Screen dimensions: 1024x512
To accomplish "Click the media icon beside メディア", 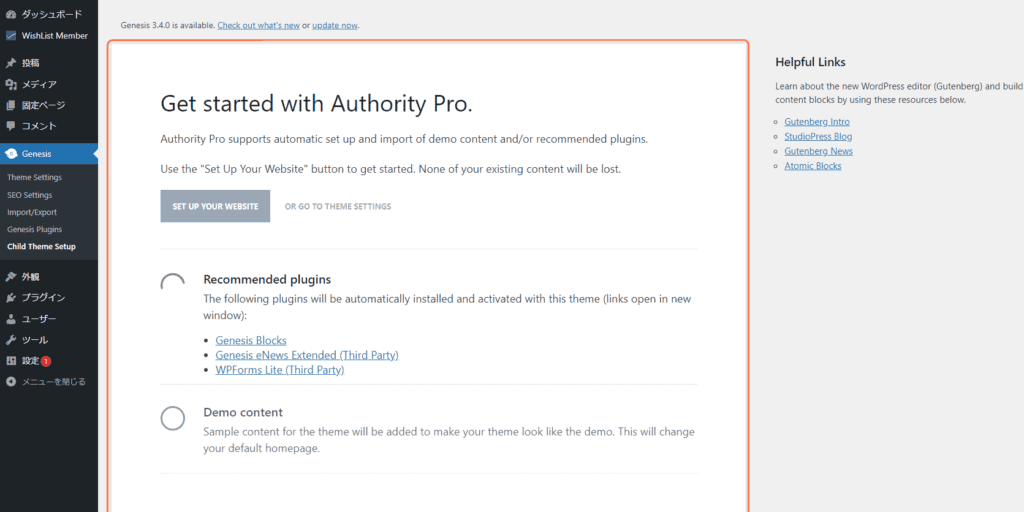I will click(x=10, y=84).
